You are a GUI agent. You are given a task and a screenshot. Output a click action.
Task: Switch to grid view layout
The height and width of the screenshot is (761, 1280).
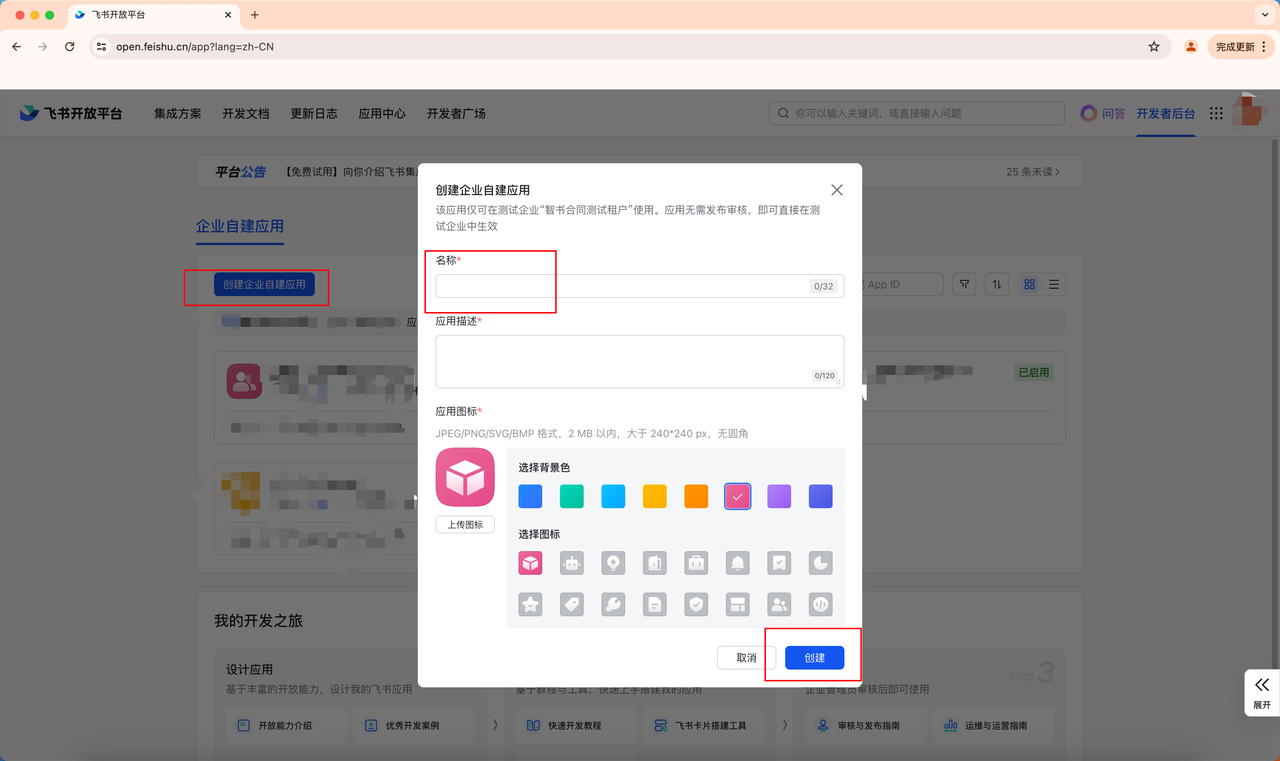point(1029,285)
